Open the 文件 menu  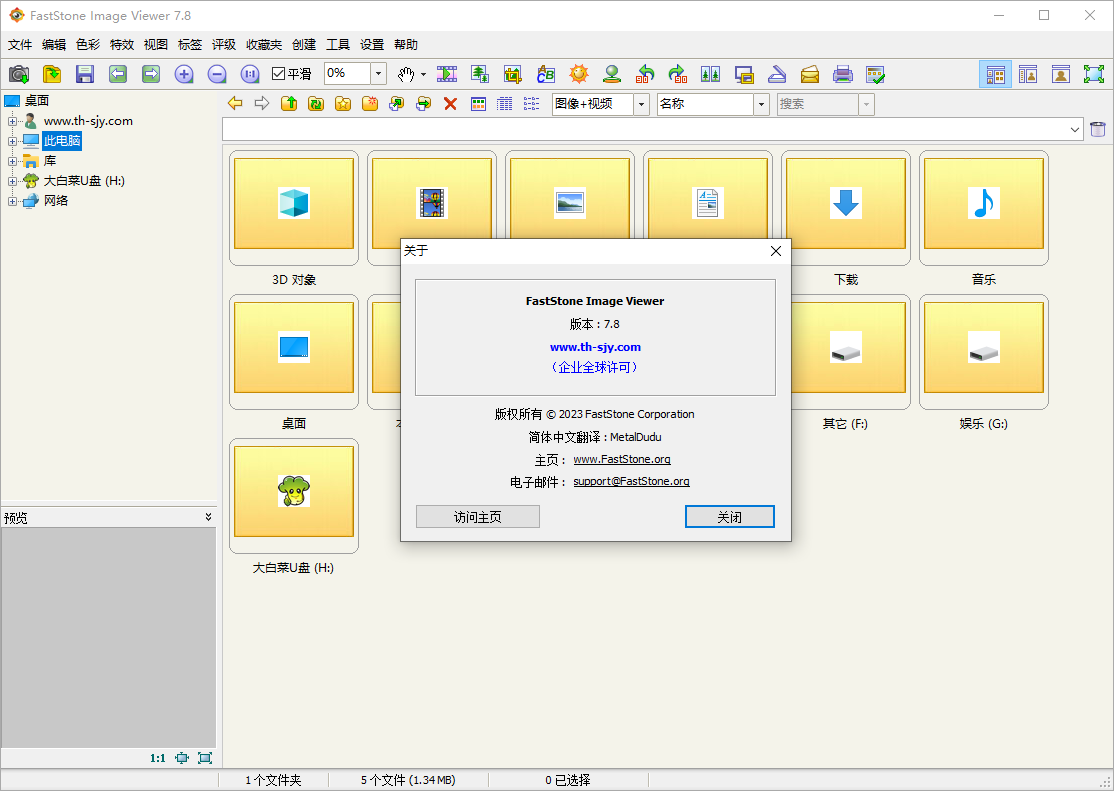20,45
